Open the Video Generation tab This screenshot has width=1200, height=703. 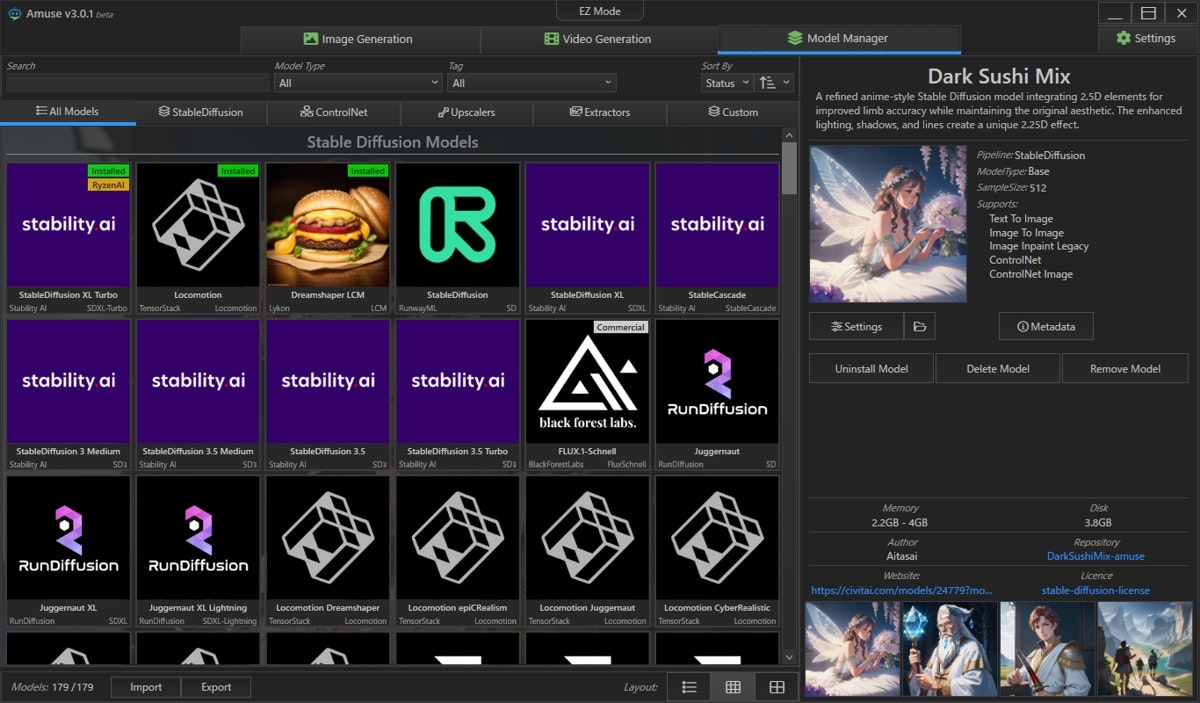coord(598,39)
